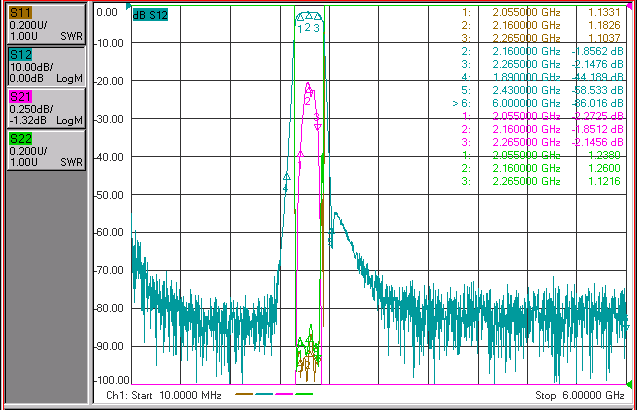
Task: Click the S21 reference value -1.32dB
Action: click(x=28, y=121)
